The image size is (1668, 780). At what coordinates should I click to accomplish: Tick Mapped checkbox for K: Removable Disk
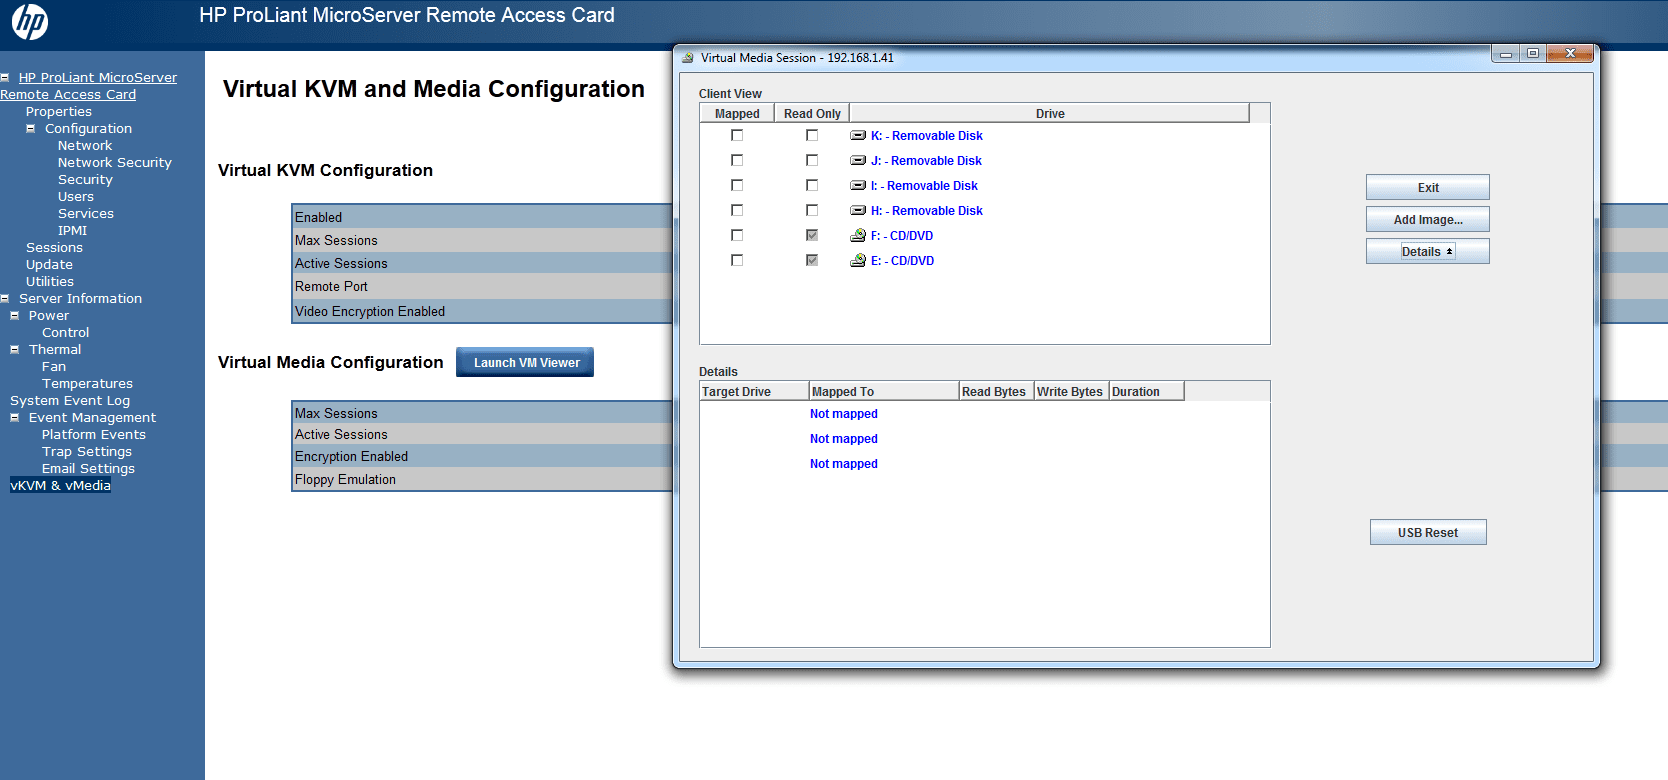point(737,135)
